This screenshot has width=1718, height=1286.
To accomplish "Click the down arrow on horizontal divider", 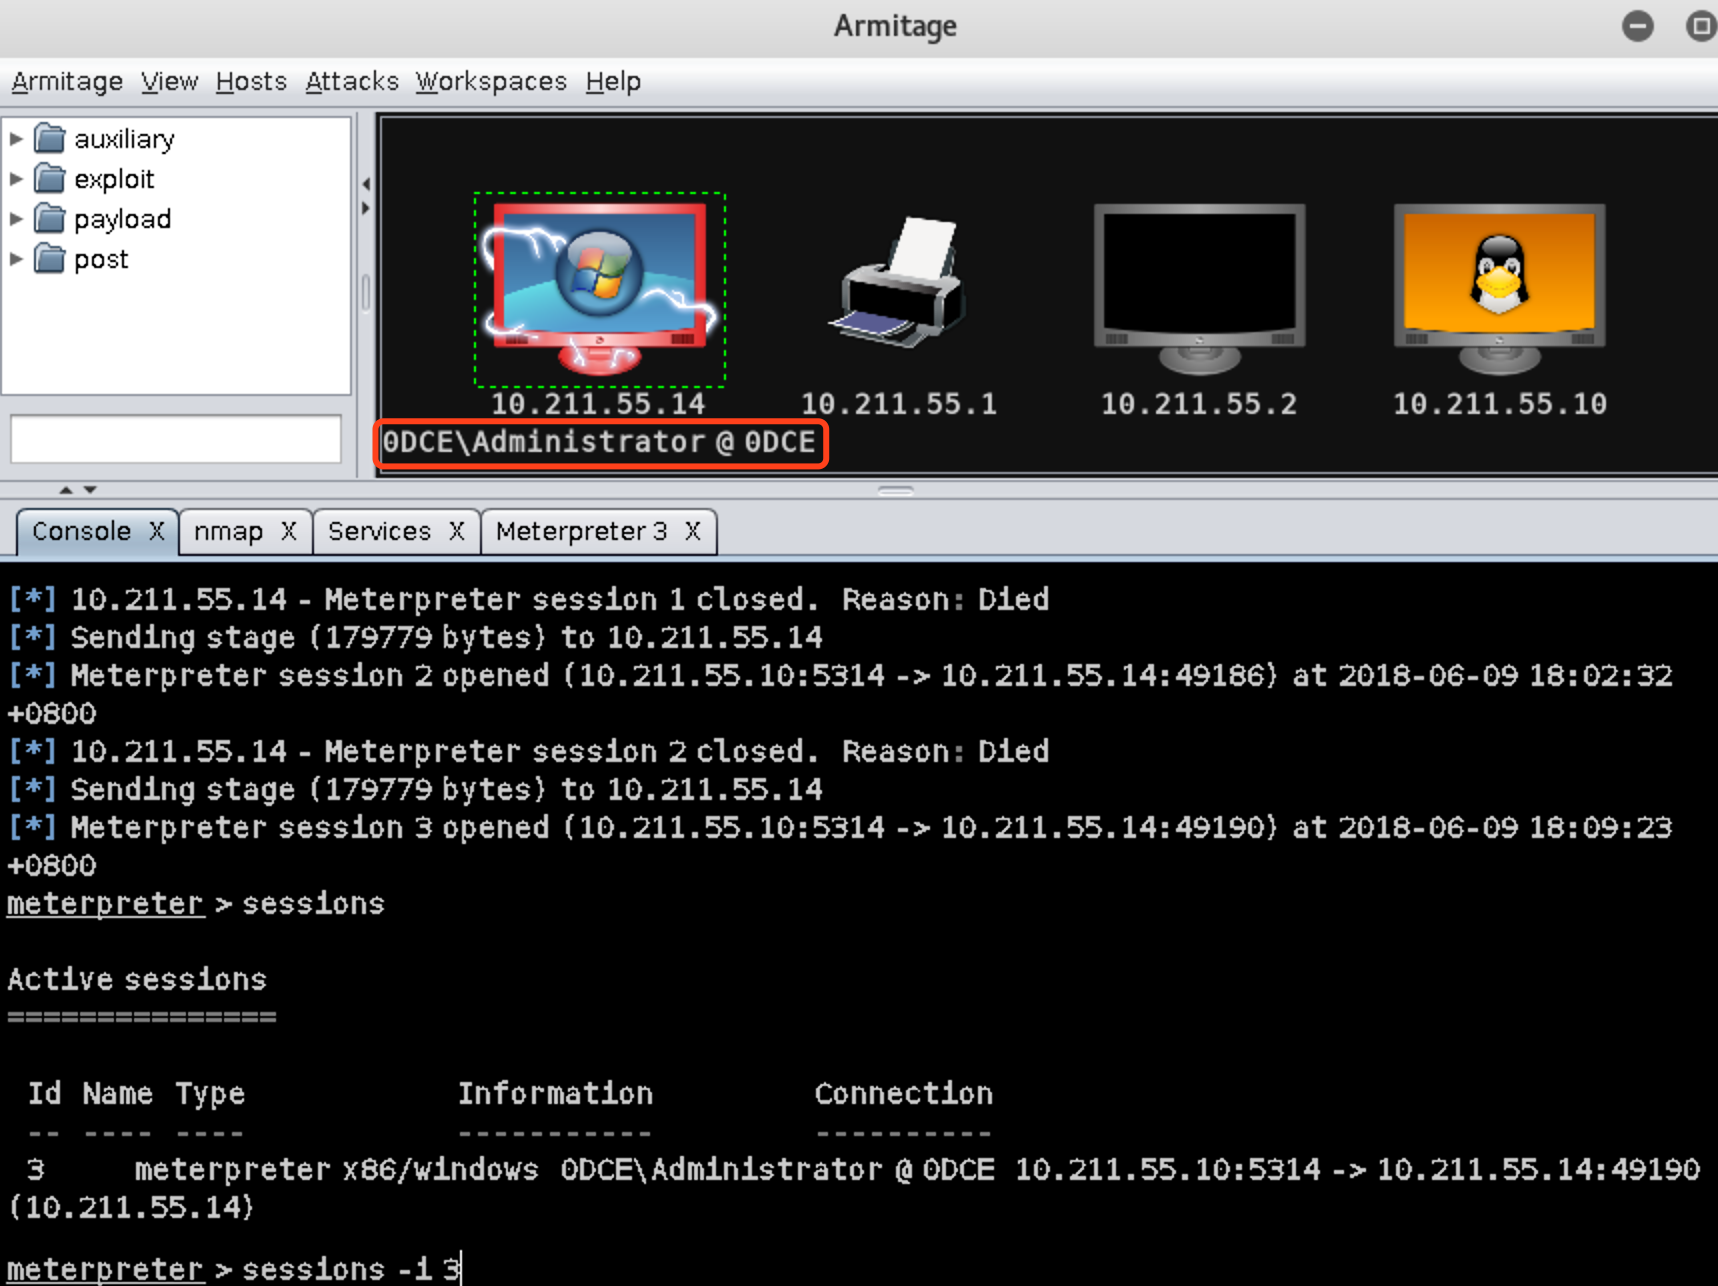I will 90,489.
